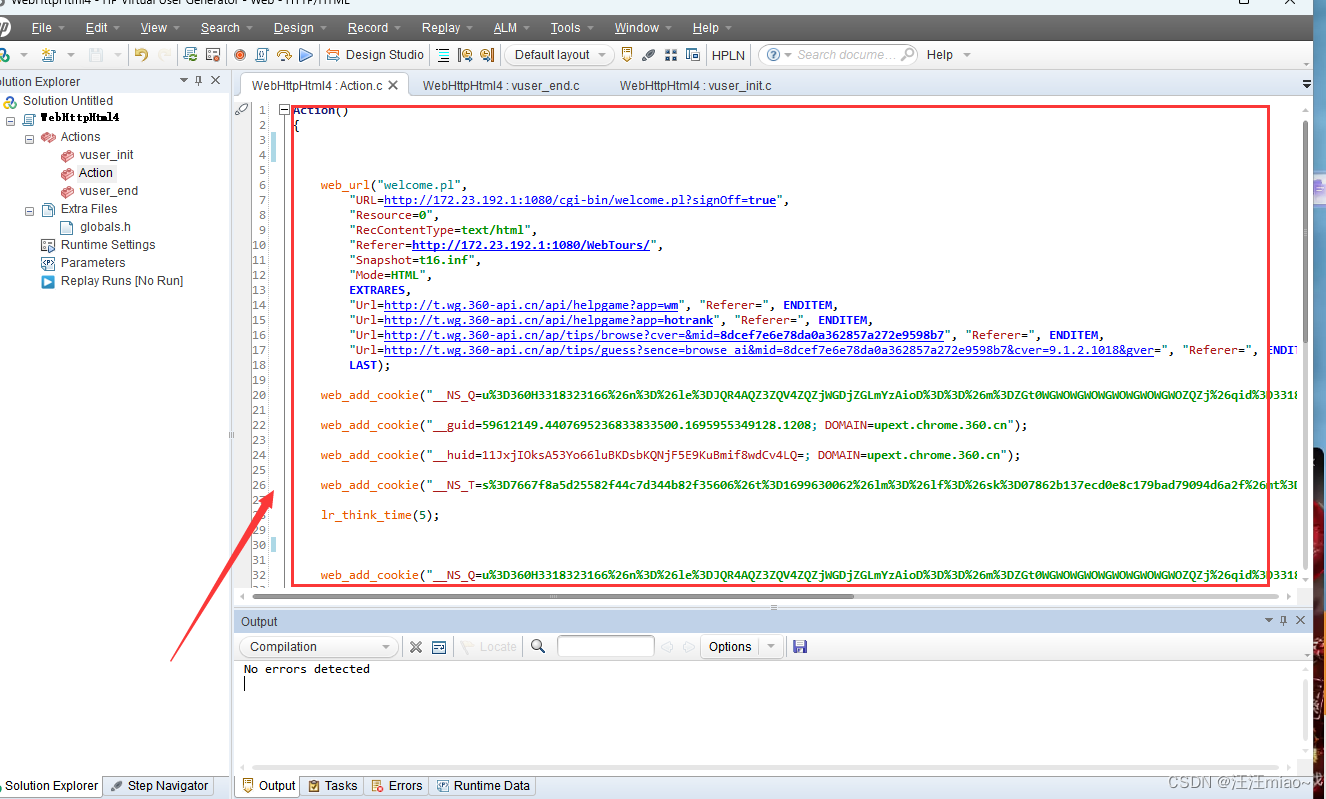The width and height of the screenshot is (1326, 799).
Task: Click the recording options toolbar icon
Action: coord(213,55)
